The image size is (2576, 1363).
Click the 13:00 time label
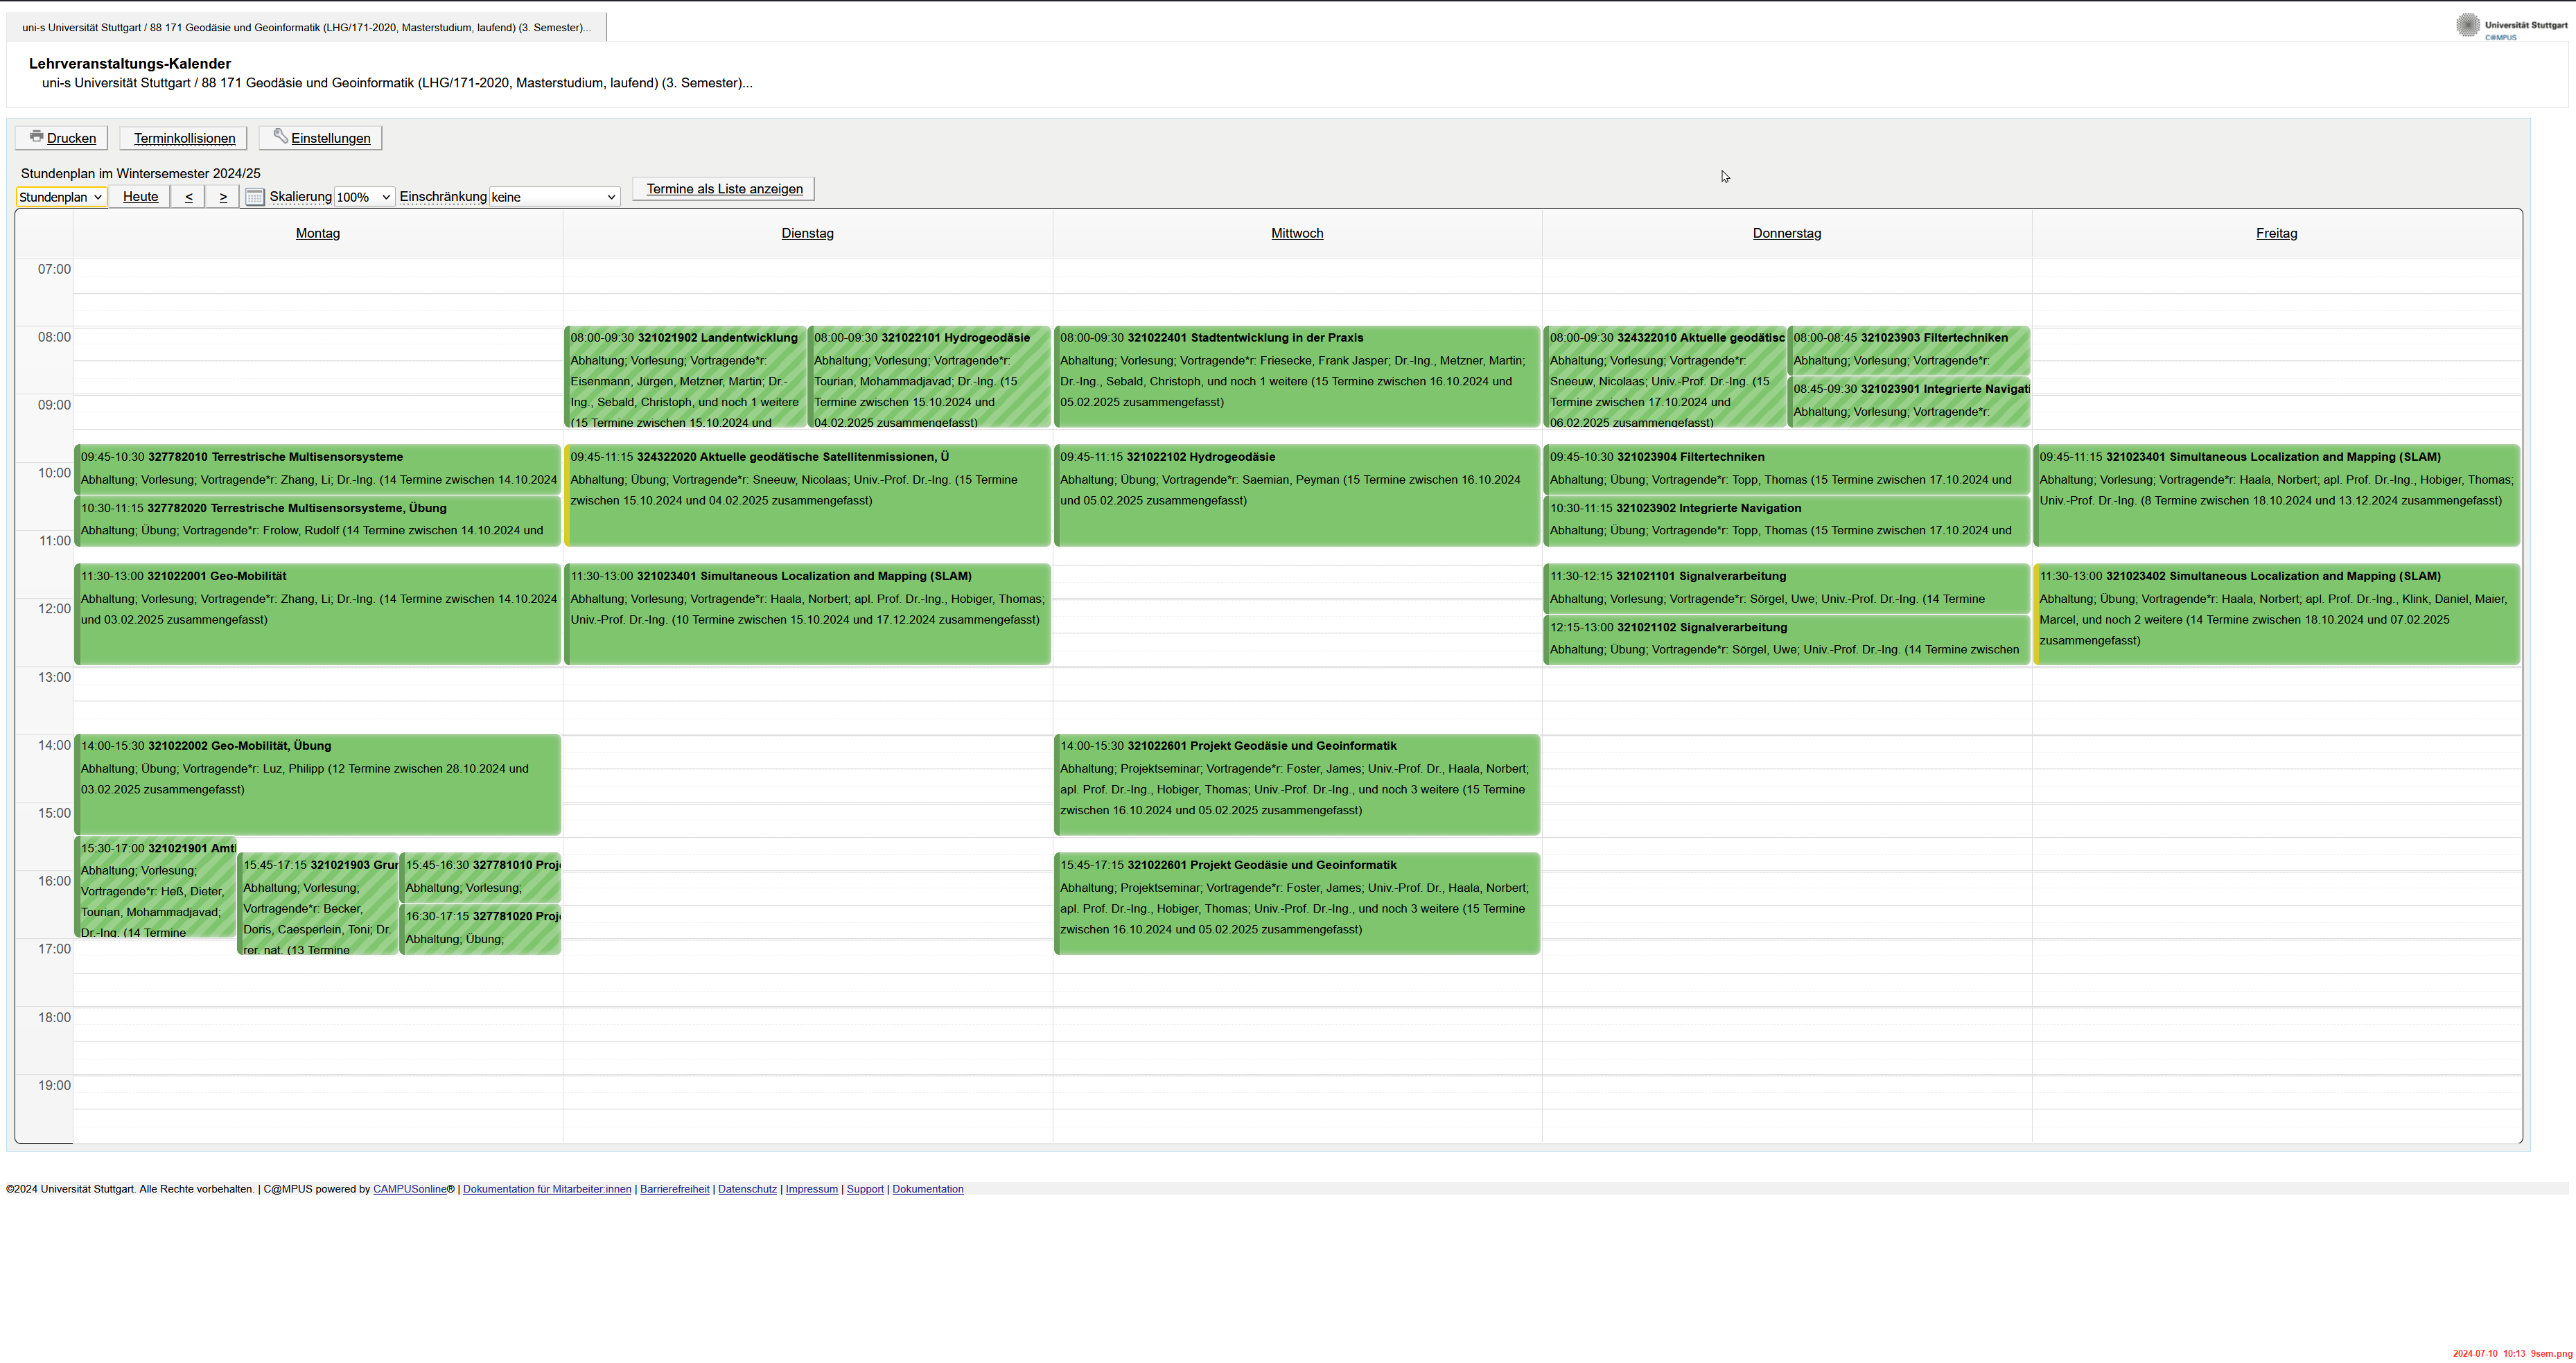[x=54, y=677]
